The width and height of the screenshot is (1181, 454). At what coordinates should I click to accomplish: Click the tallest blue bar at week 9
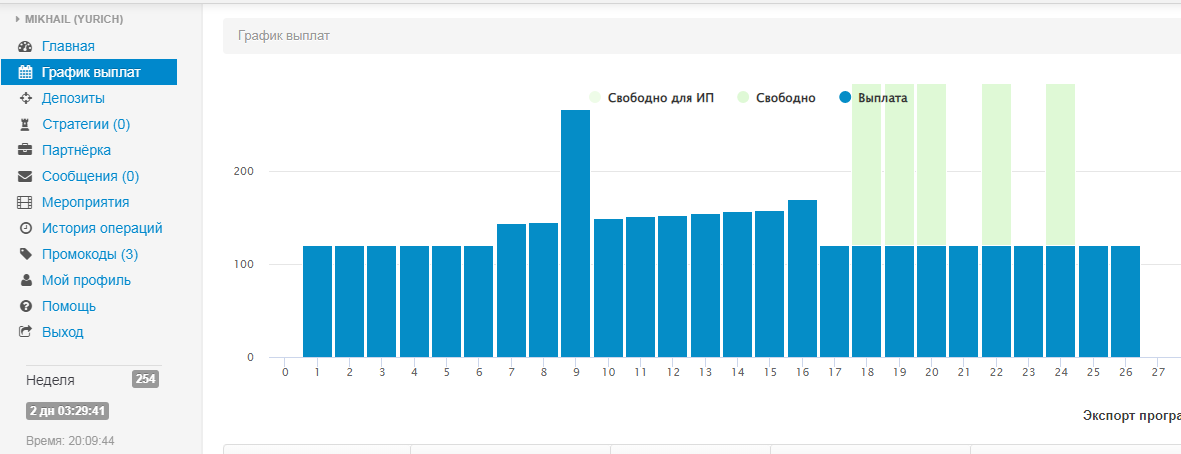click(x=575, y=232)
